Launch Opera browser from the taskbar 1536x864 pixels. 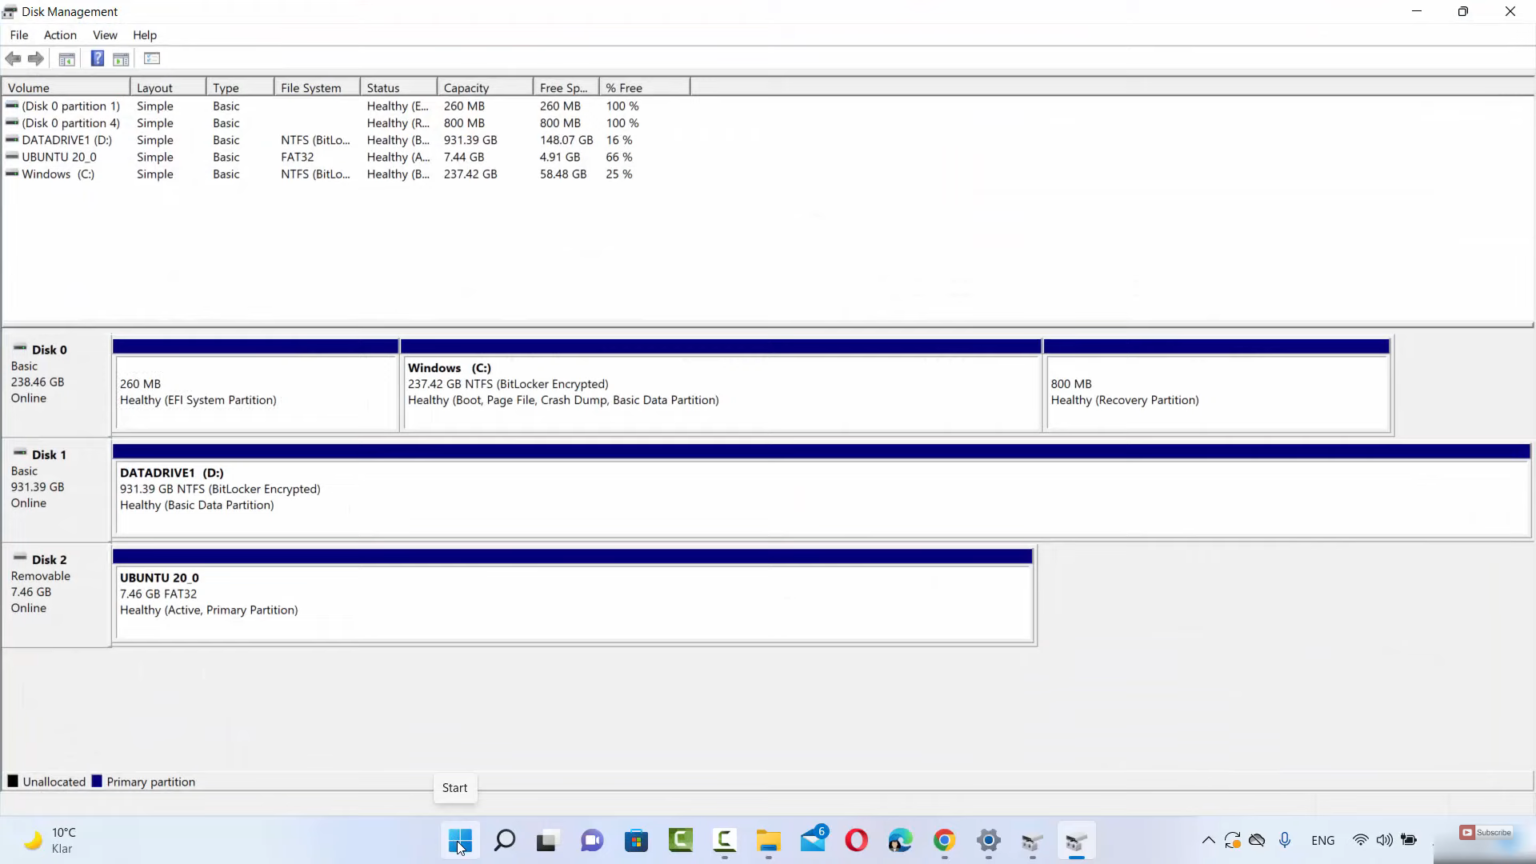[856, 841]
